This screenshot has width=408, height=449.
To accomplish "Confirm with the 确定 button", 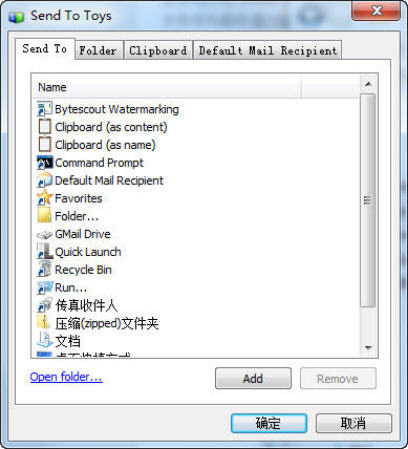I will click(x=269, y=423).
